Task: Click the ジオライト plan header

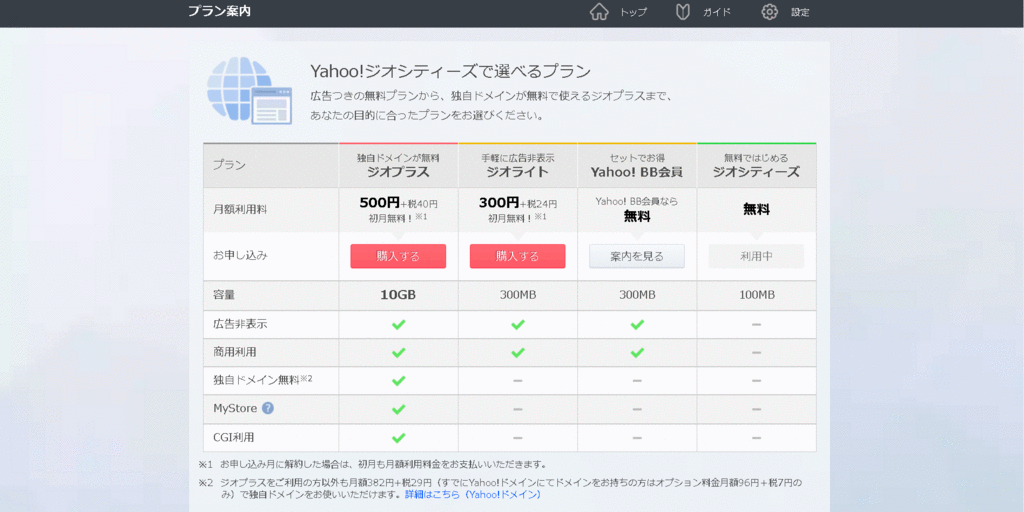Action: point(518,166)
